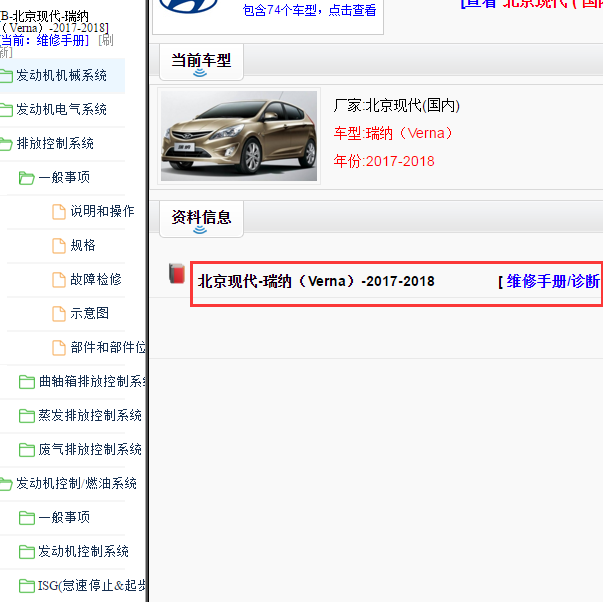Select the 当前车型 tab header

click(201, 62)
